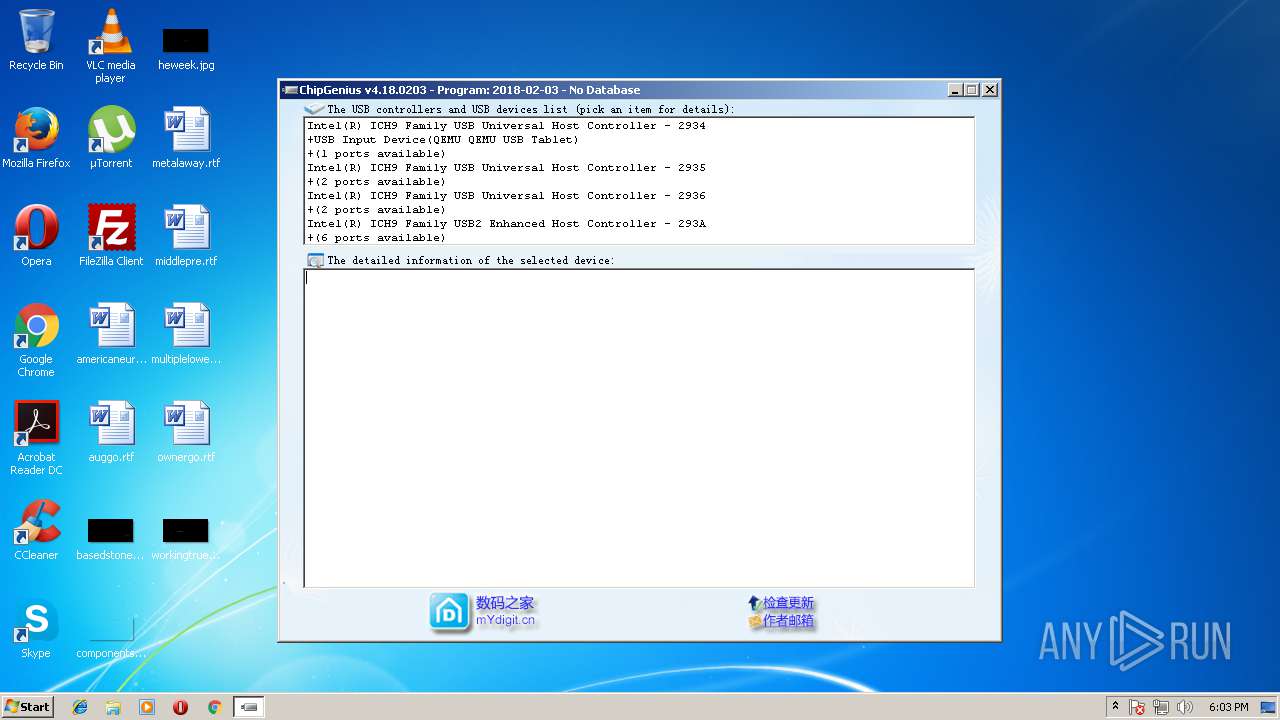Screen dimensions: 1280x720
Task: Launch FileZilla Client from desktop
Action: [111, 236]
